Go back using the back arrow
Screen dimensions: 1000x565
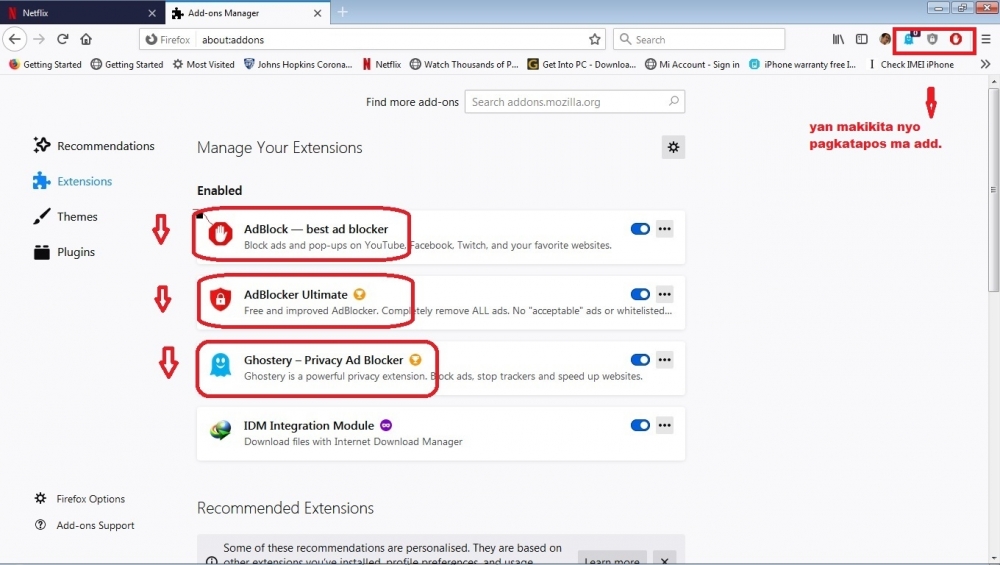point(15,39)
